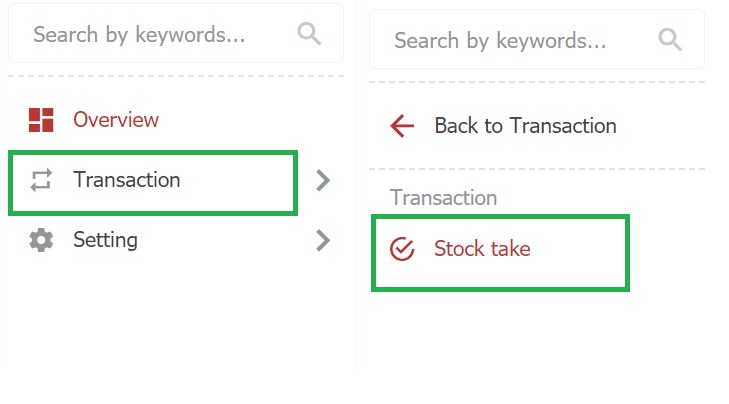Click the Stock take checkmark circle icon

(402, 249)
